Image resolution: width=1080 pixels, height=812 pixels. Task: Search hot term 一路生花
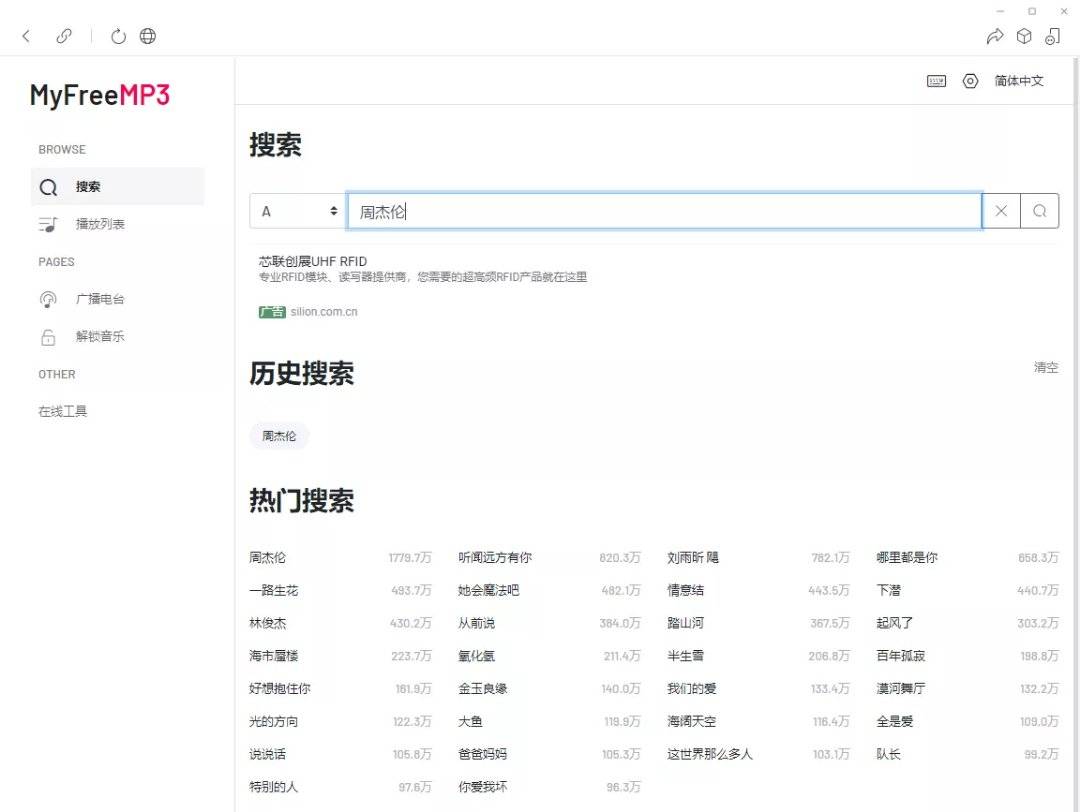pos(273,590)
